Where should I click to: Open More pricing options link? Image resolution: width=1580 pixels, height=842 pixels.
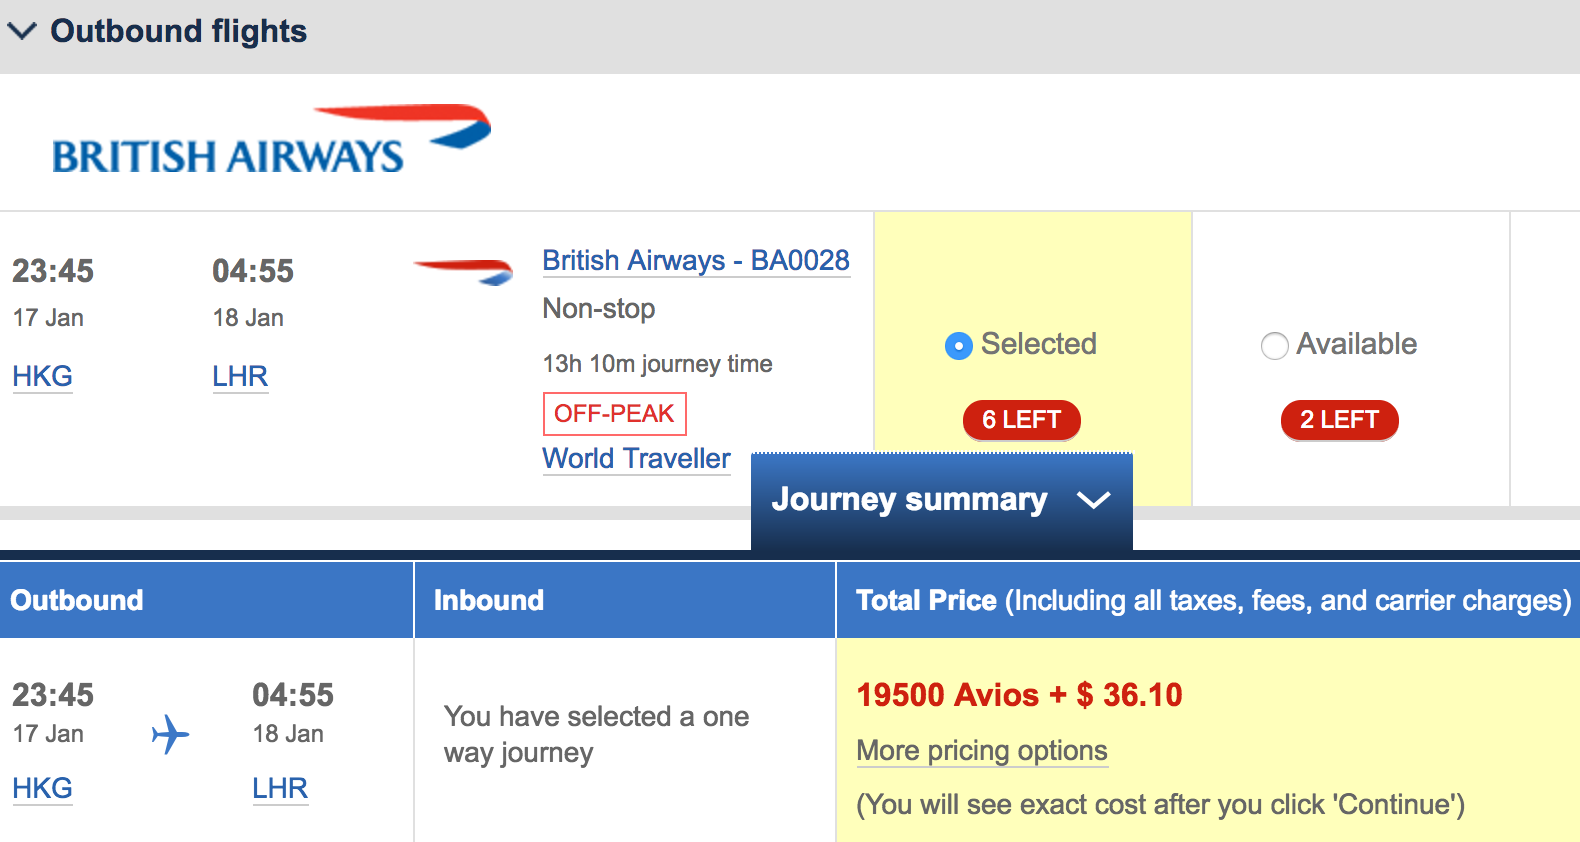click(x=982, y=751)
